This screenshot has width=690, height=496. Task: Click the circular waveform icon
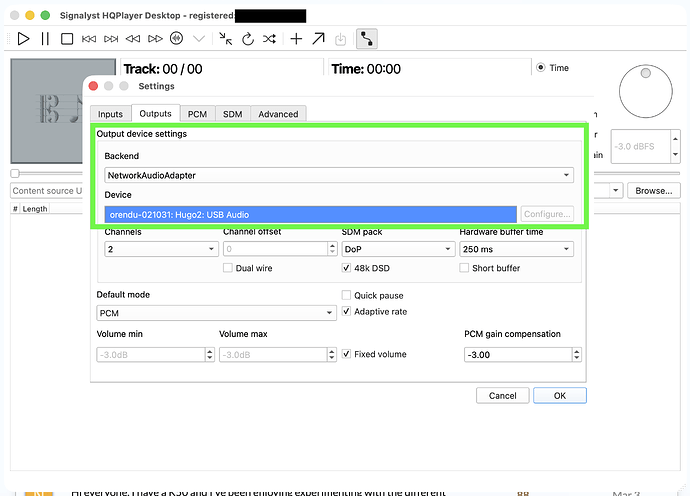[176, 39]
